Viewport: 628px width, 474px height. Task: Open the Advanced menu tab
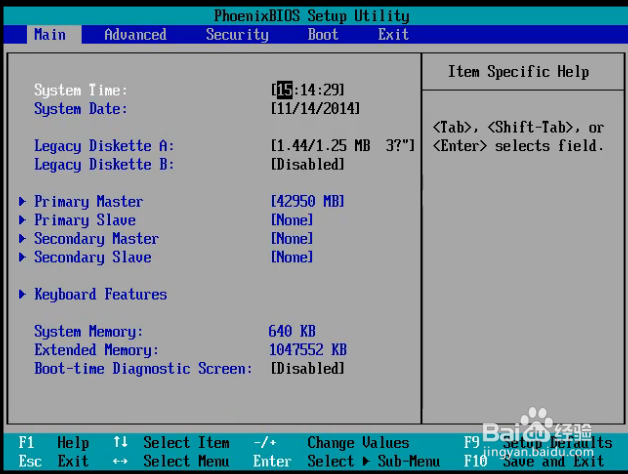pyautogui.click(x=135, y=34)
